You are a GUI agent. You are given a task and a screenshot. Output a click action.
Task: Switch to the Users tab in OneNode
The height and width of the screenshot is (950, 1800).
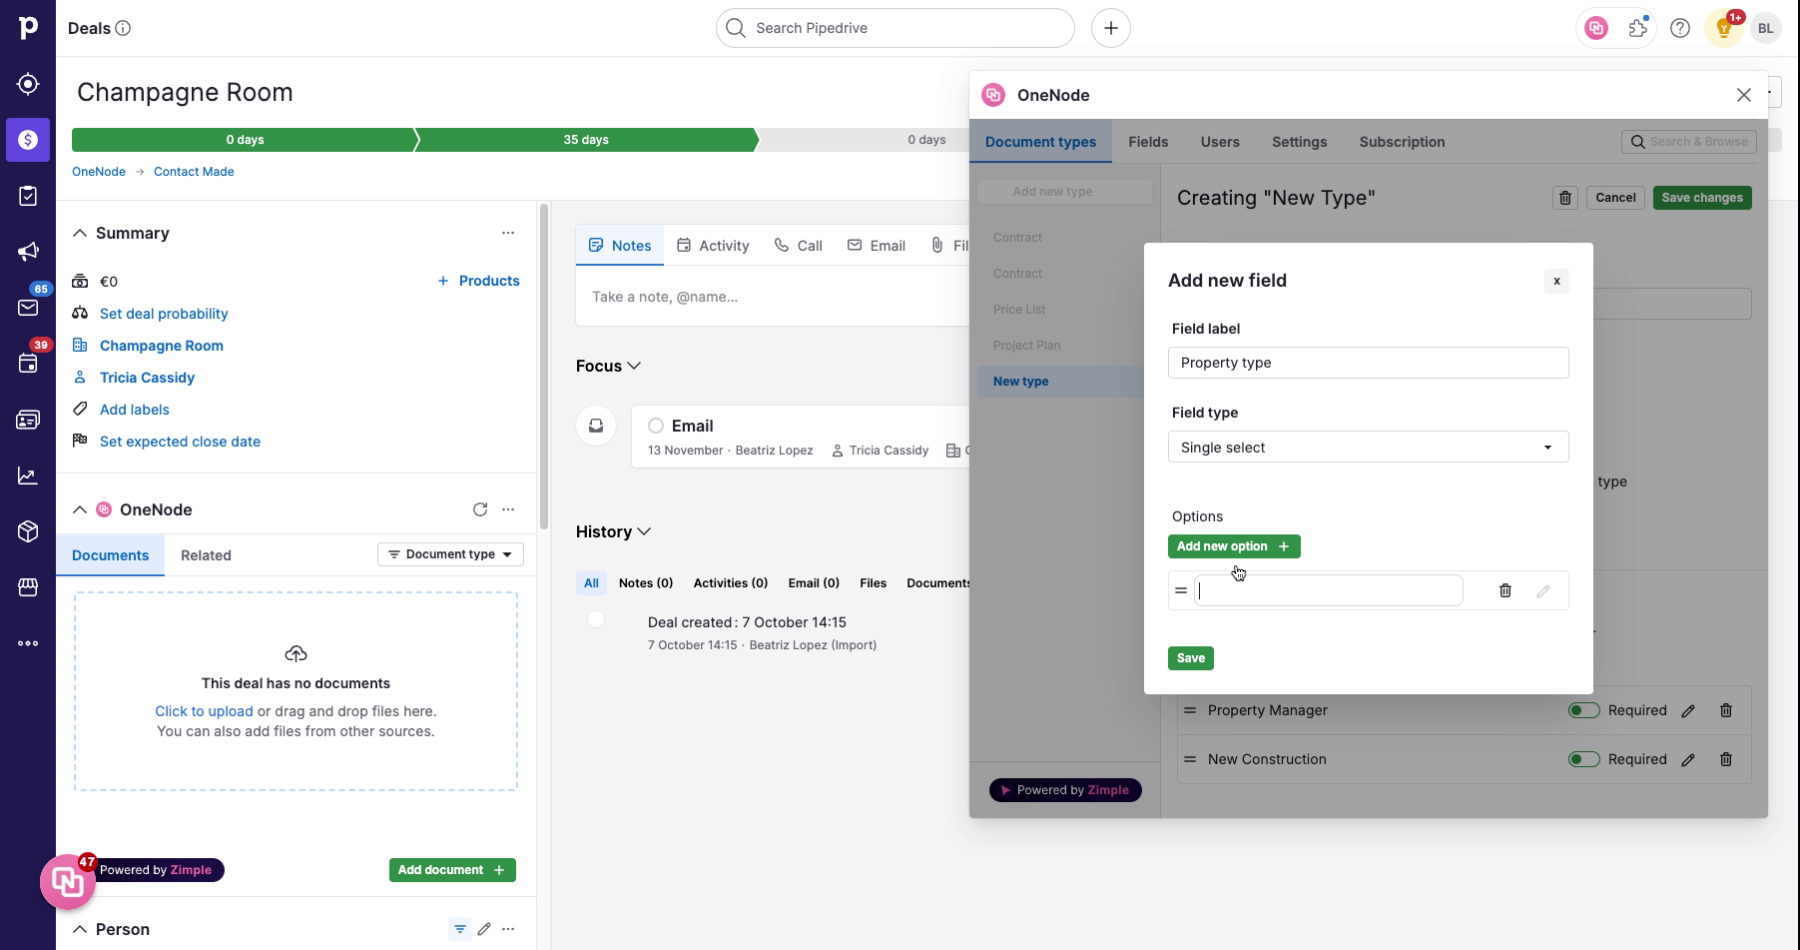point(1220,142)
